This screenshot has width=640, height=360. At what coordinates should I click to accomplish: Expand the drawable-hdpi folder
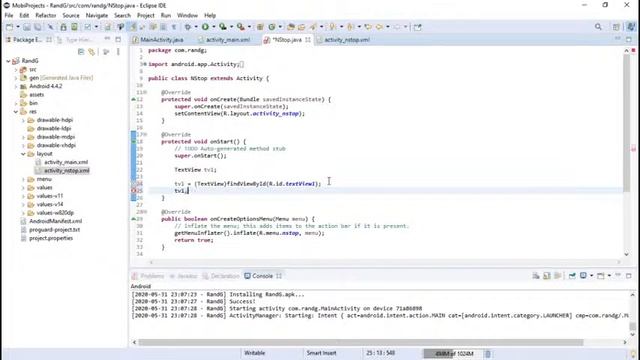23,120
